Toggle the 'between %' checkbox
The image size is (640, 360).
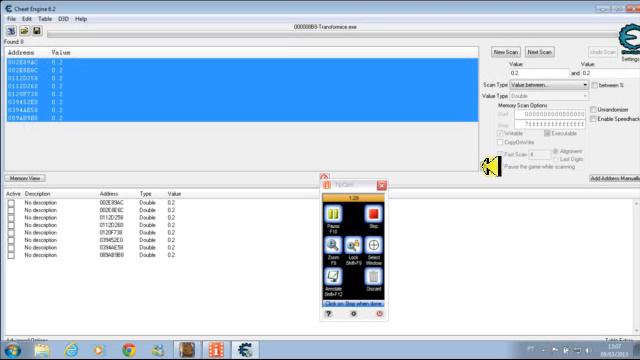tap(594, 85)
